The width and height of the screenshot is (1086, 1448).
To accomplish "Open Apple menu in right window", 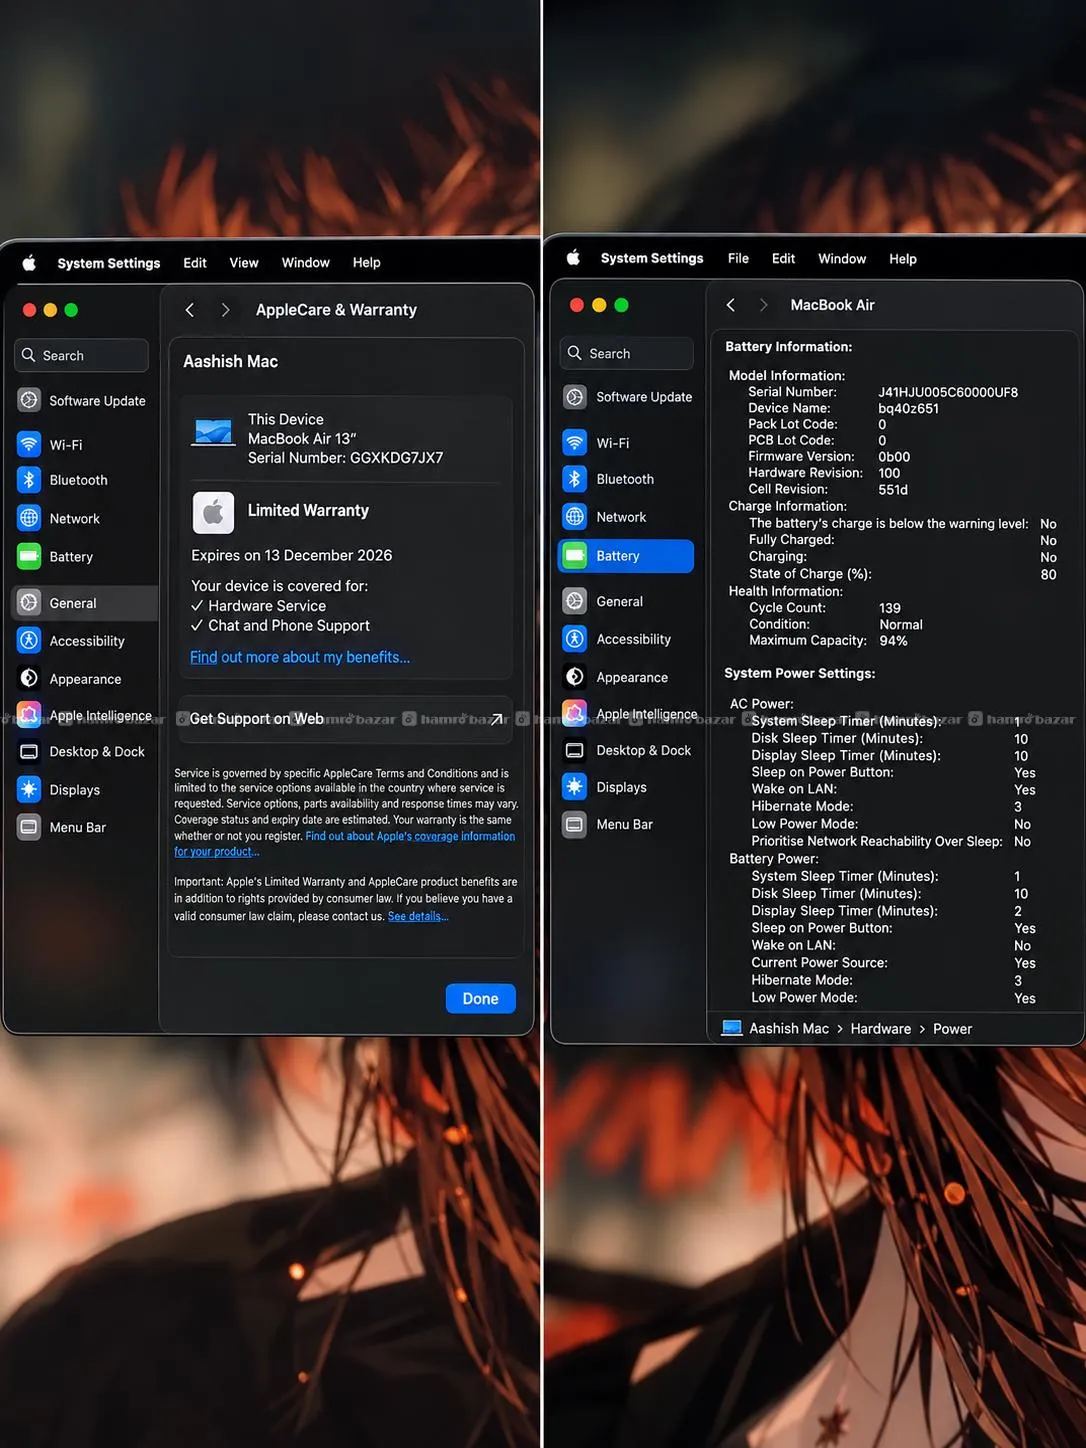I will click(x=573, y=258).
